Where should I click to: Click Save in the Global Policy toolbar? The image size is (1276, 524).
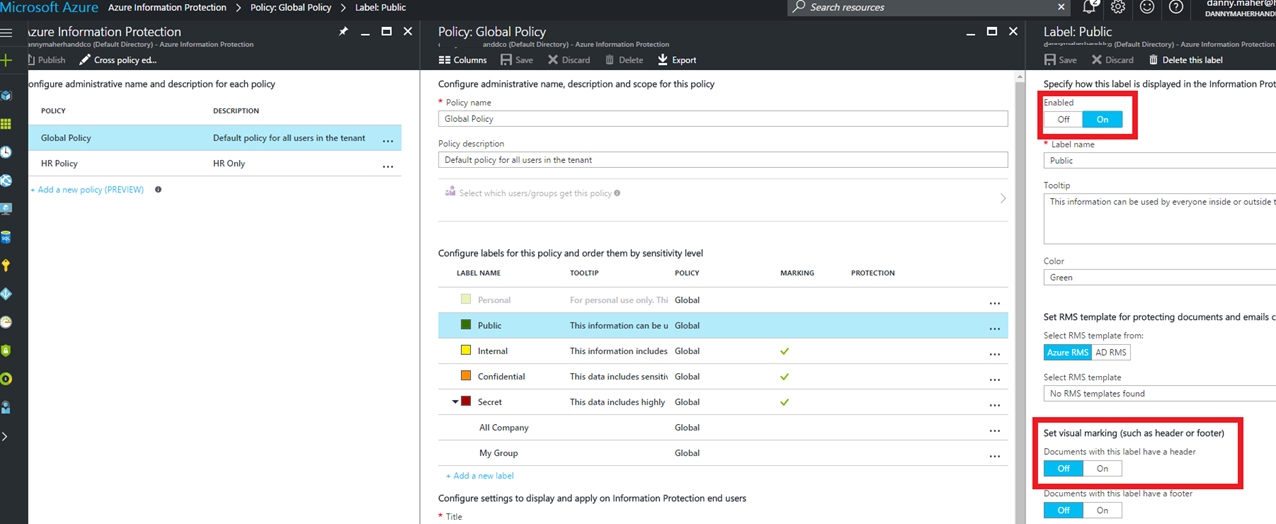click(517, 60)
